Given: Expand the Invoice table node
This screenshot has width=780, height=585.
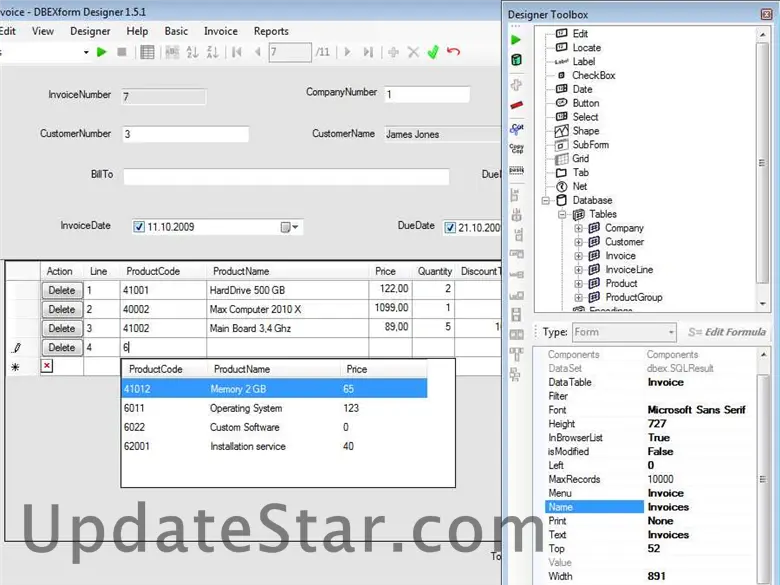Looking at the screenshot, I should (578, 256).
